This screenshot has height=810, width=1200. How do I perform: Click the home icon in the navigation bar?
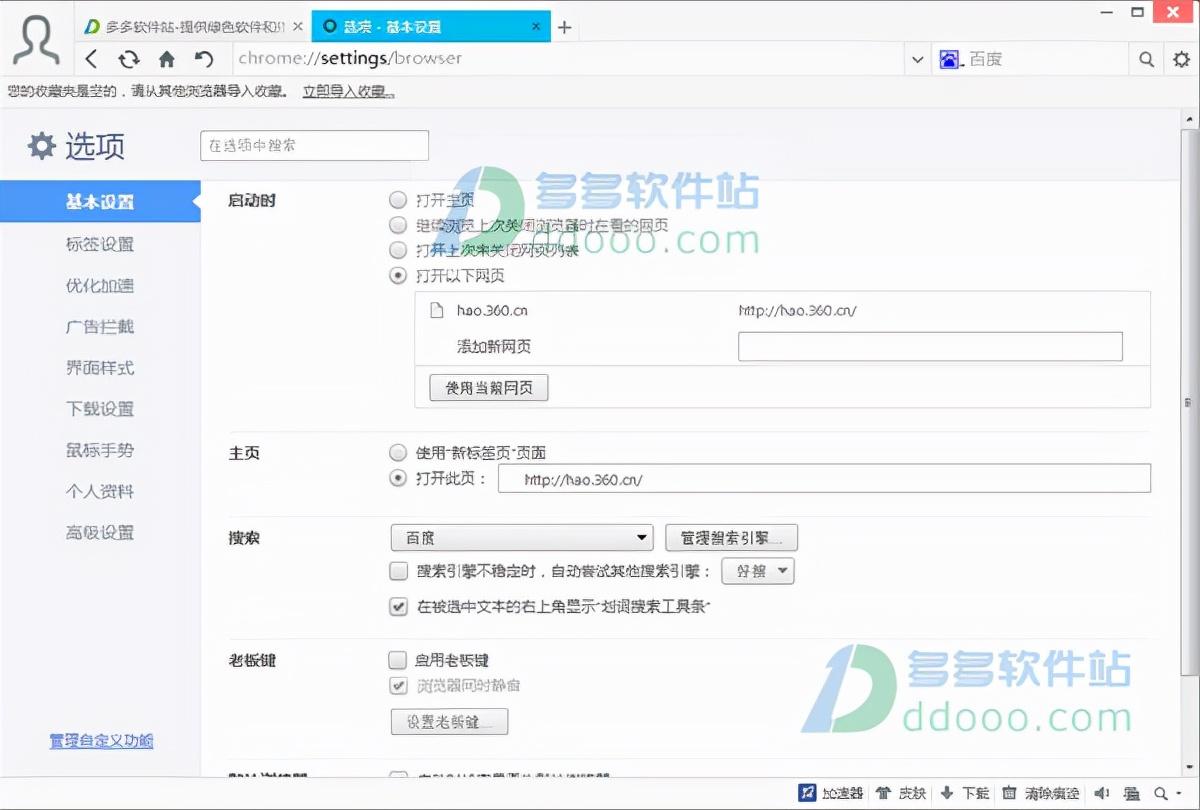166,59
